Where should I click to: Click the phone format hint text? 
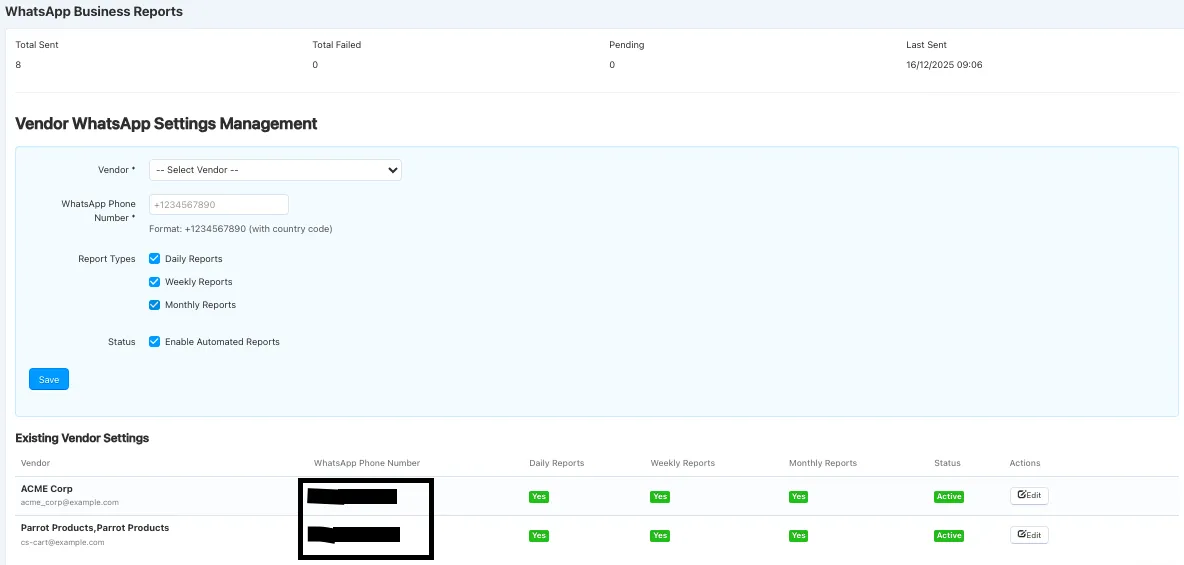point(241,228)
